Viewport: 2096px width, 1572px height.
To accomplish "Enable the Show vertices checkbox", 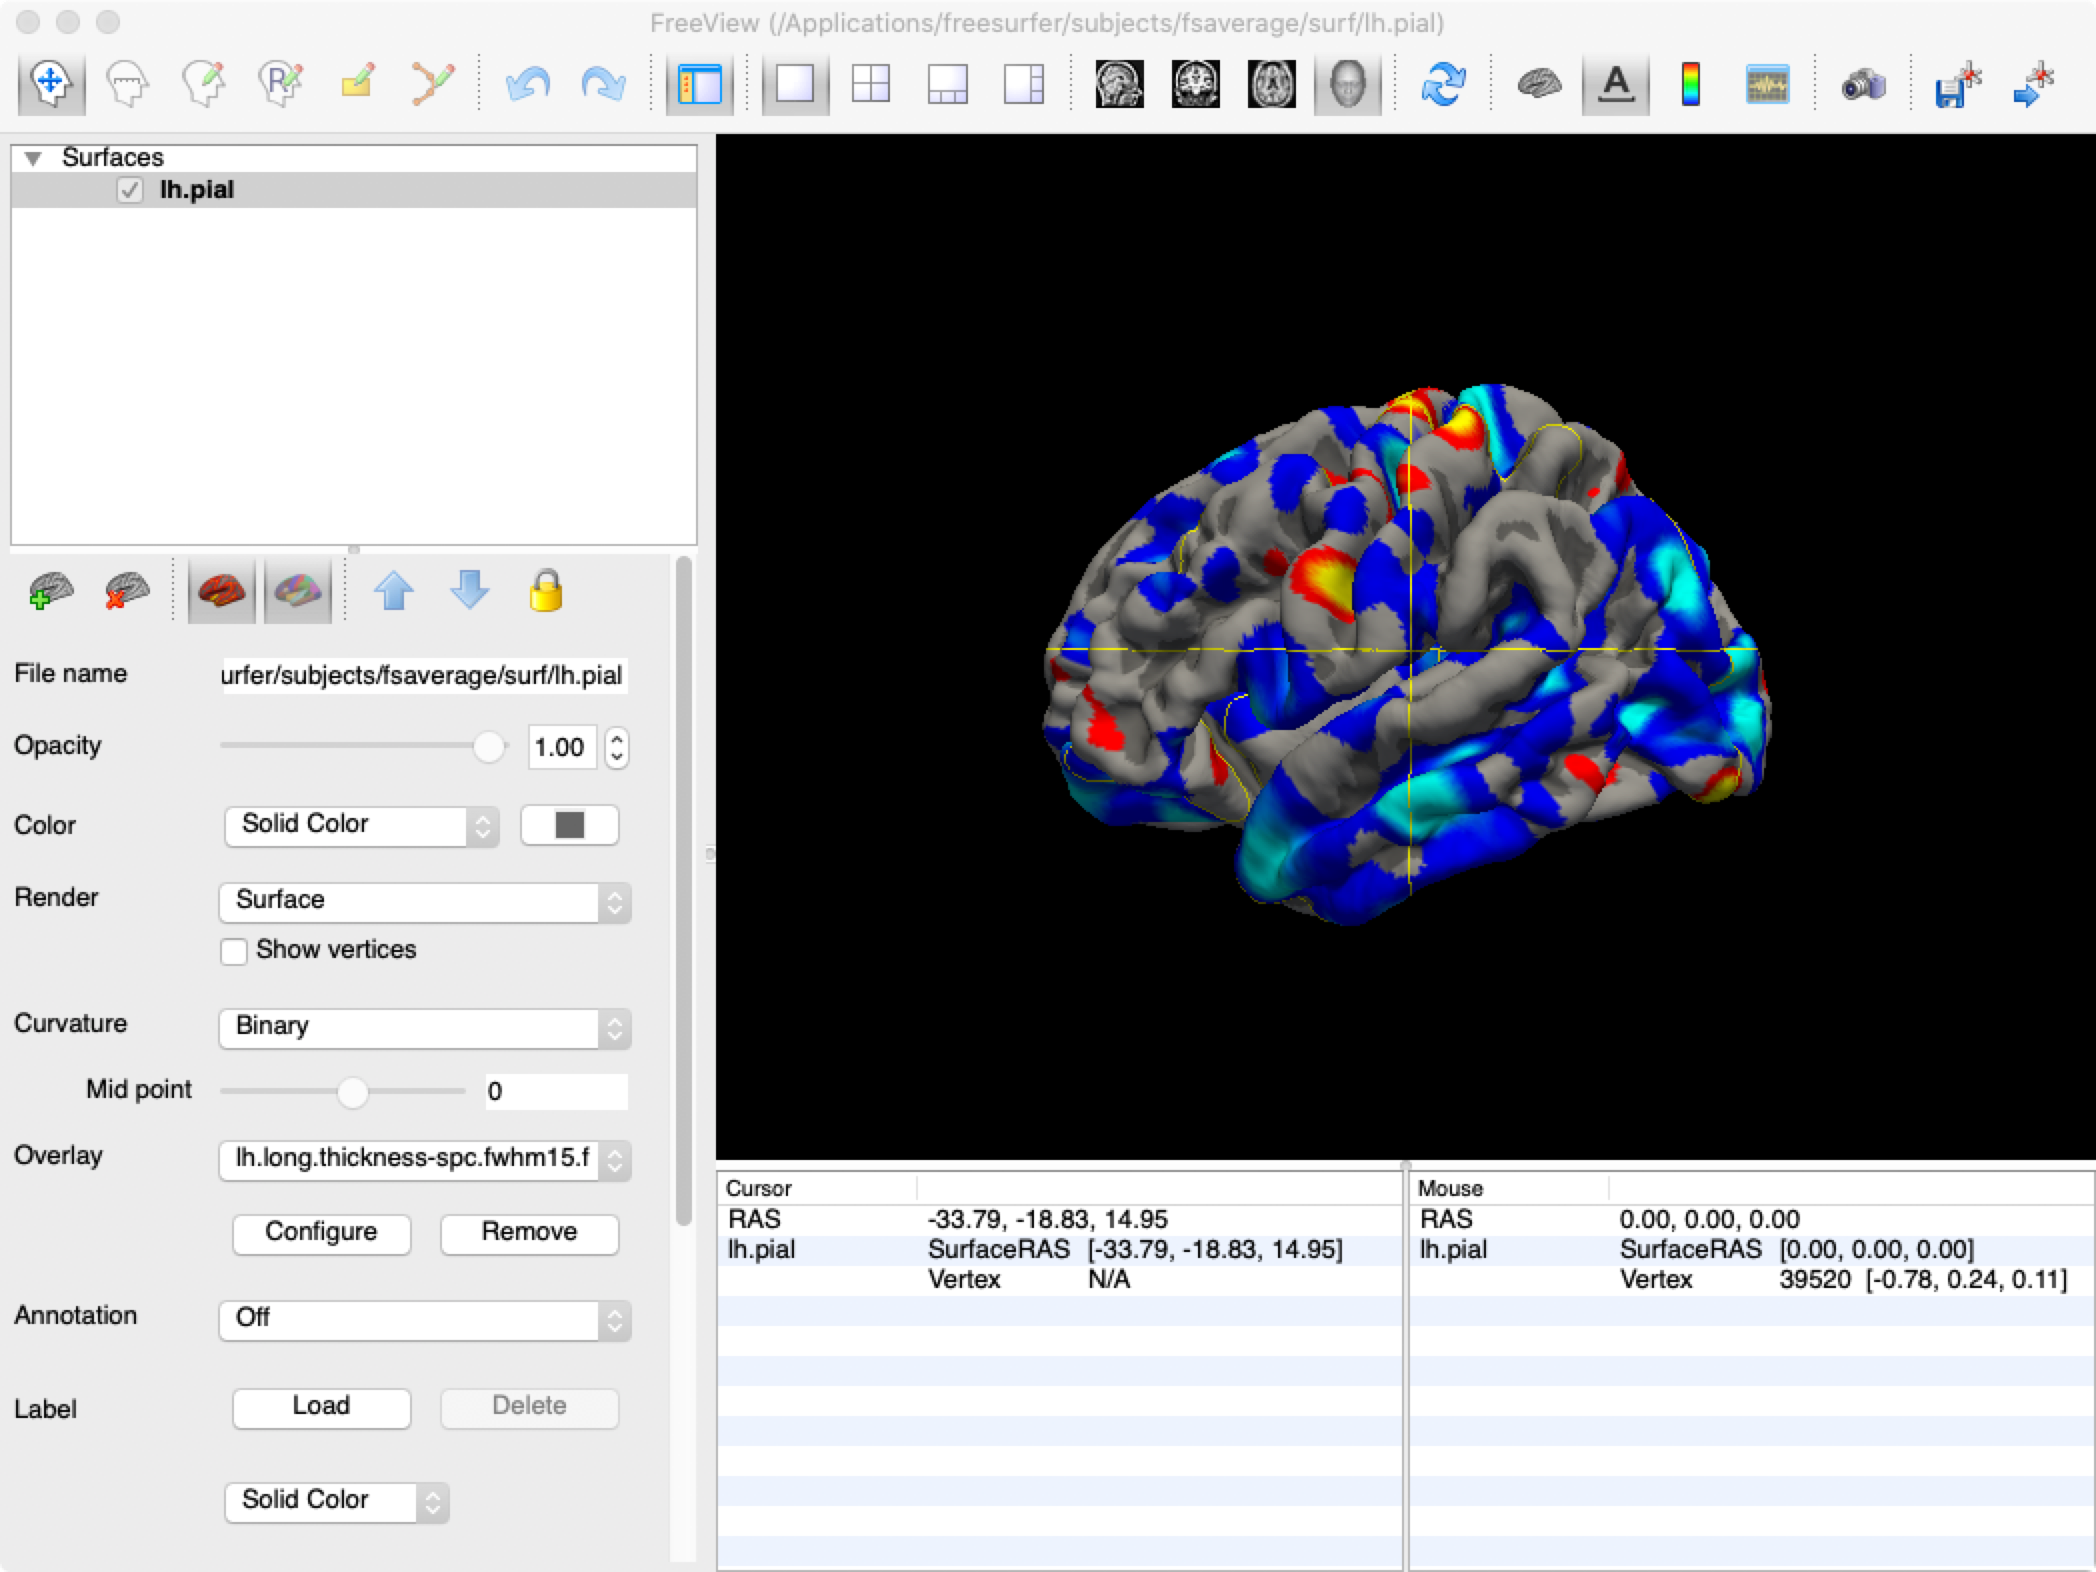I will [x=234, y=951].
